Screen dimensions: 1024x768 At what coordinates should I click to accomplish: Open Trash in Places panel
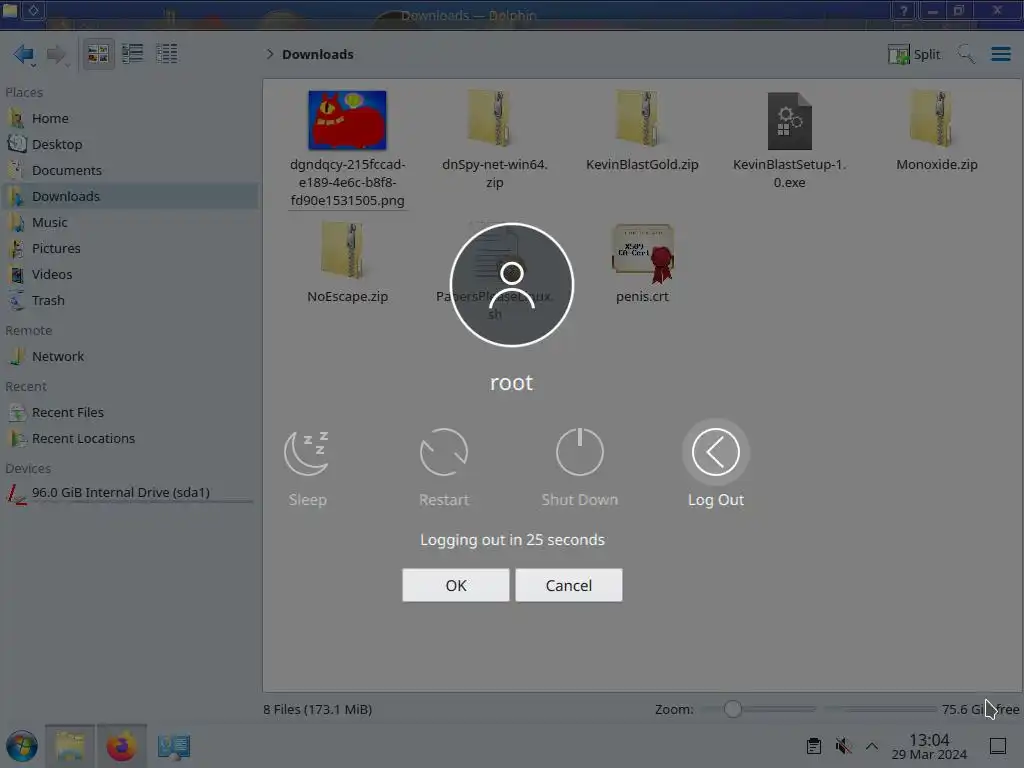[x=129, y=300]
